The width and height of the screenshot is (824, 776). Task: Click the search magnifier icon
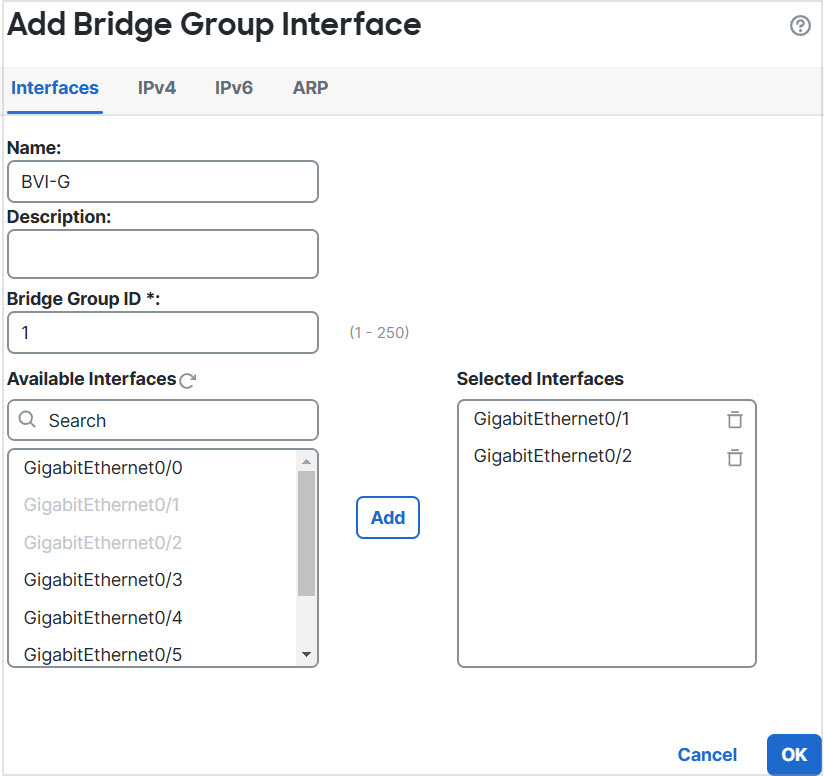click(x=28, y=421)
